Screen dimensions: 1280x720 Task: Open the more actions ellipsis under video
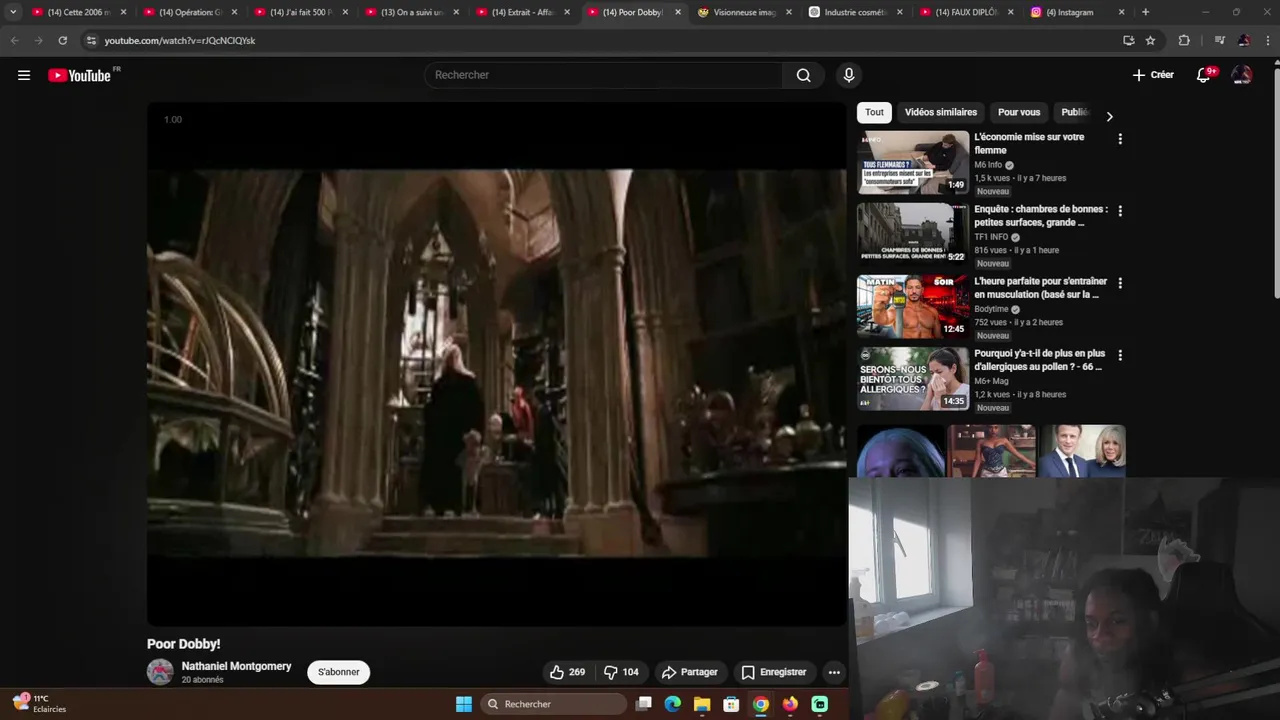point(834,672)
